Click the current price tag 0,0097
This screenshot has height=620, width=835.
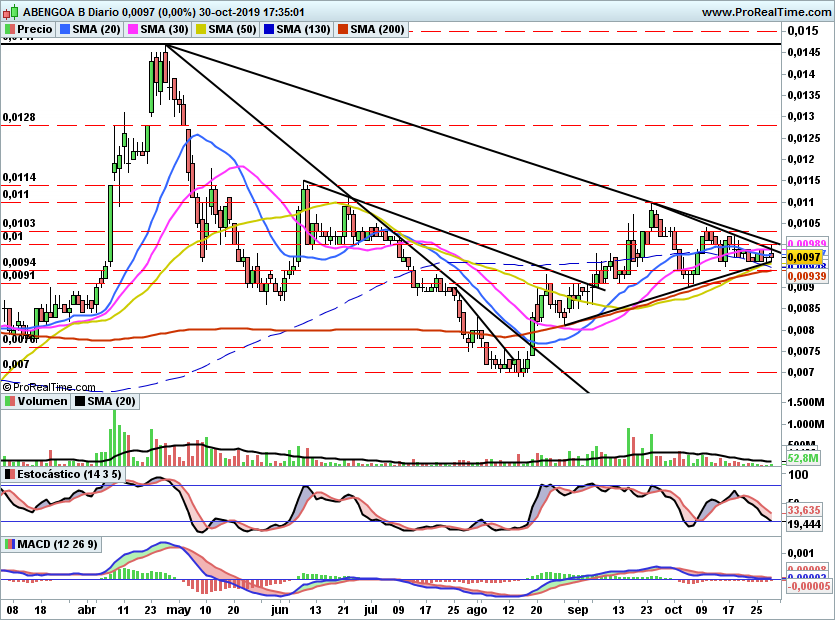coord(804,257)
